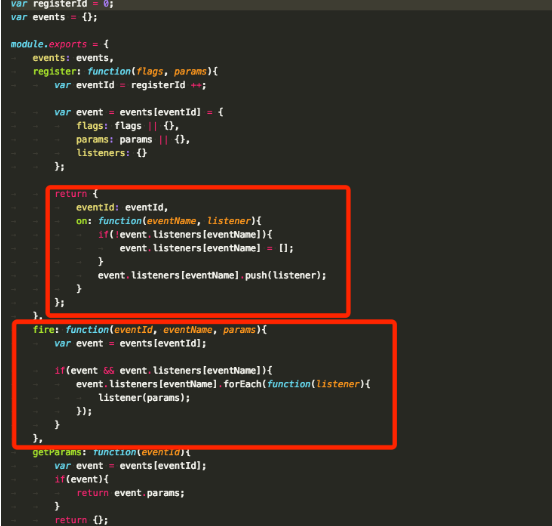Screen dimensions: 552x526
Task: Click the 'listeners: {}' line
Action: pos(112,153)
